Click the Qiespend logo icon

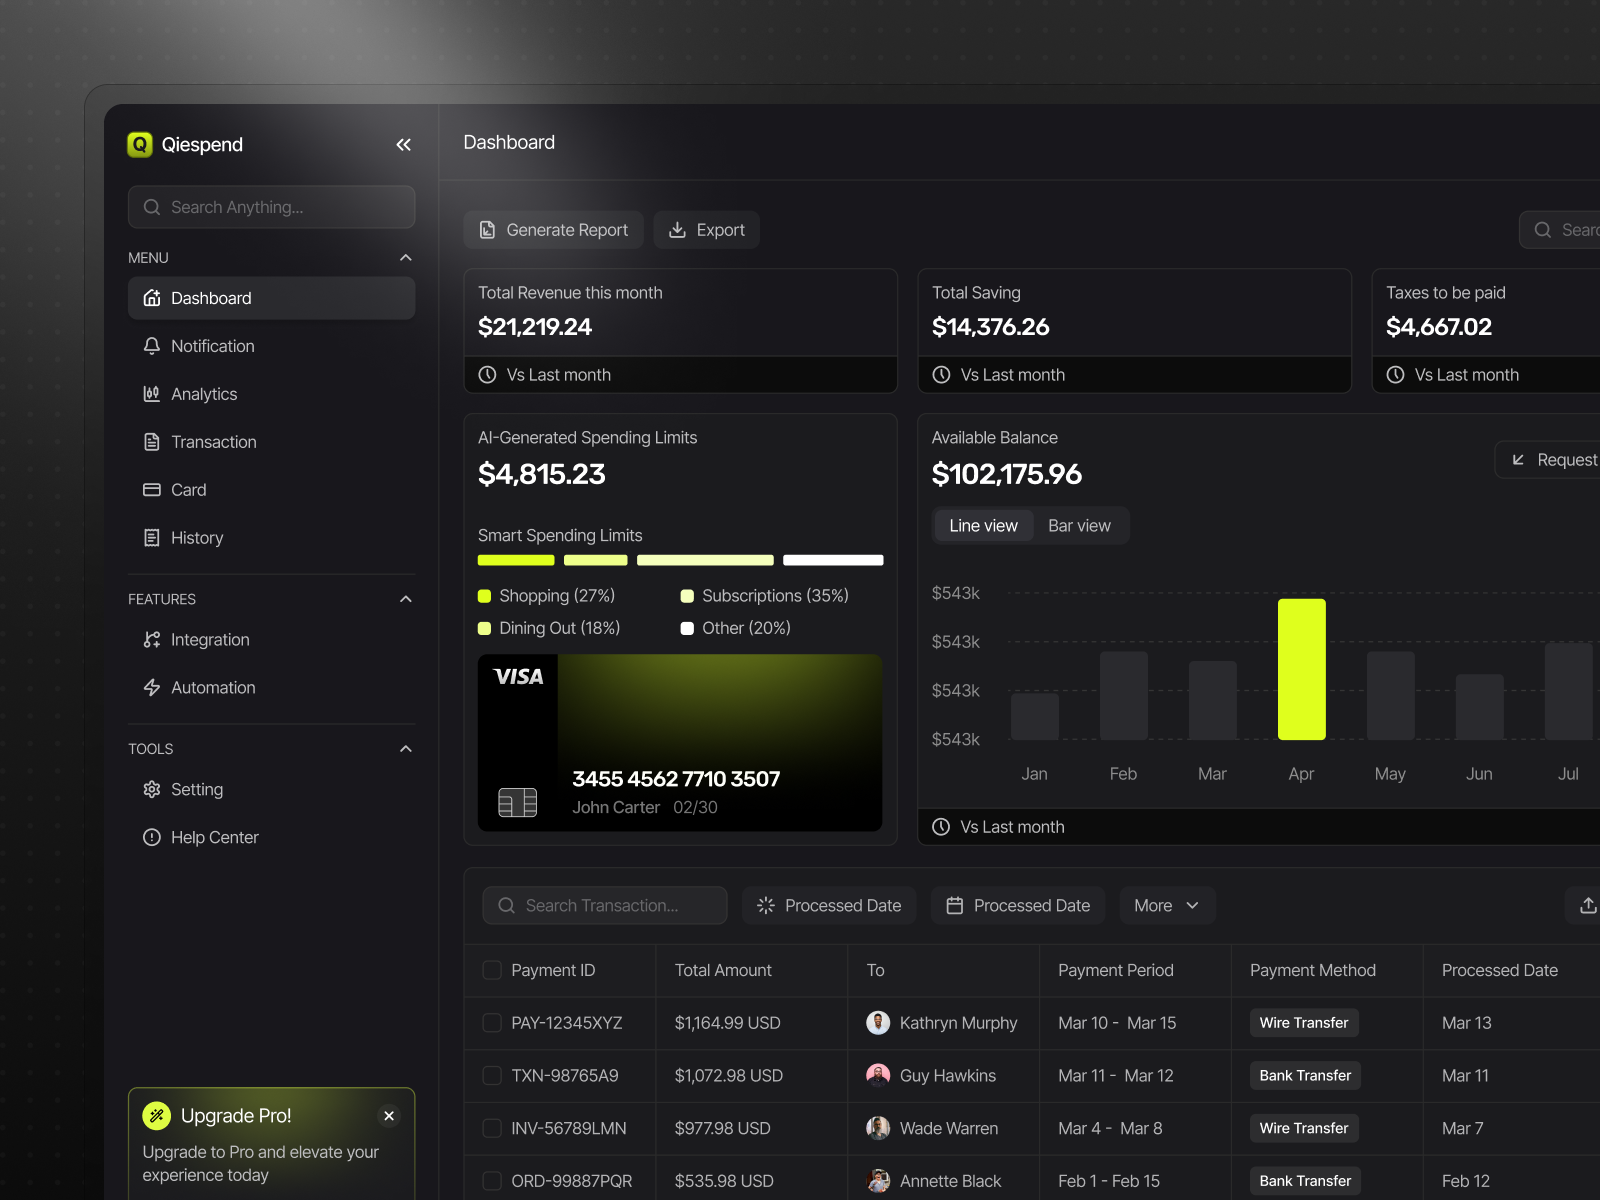tap(139, 144)
